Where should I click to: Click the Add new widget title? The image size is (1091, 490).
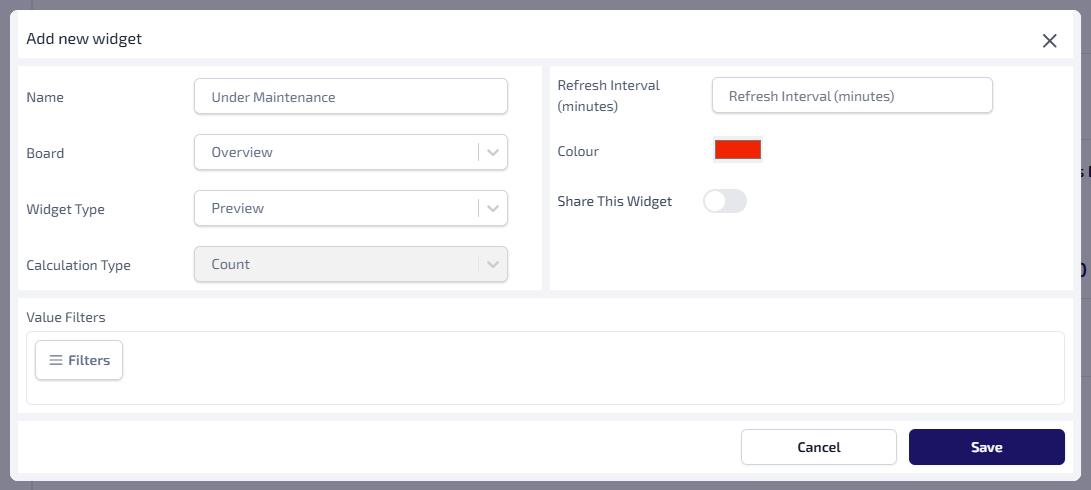pos(84,39)
